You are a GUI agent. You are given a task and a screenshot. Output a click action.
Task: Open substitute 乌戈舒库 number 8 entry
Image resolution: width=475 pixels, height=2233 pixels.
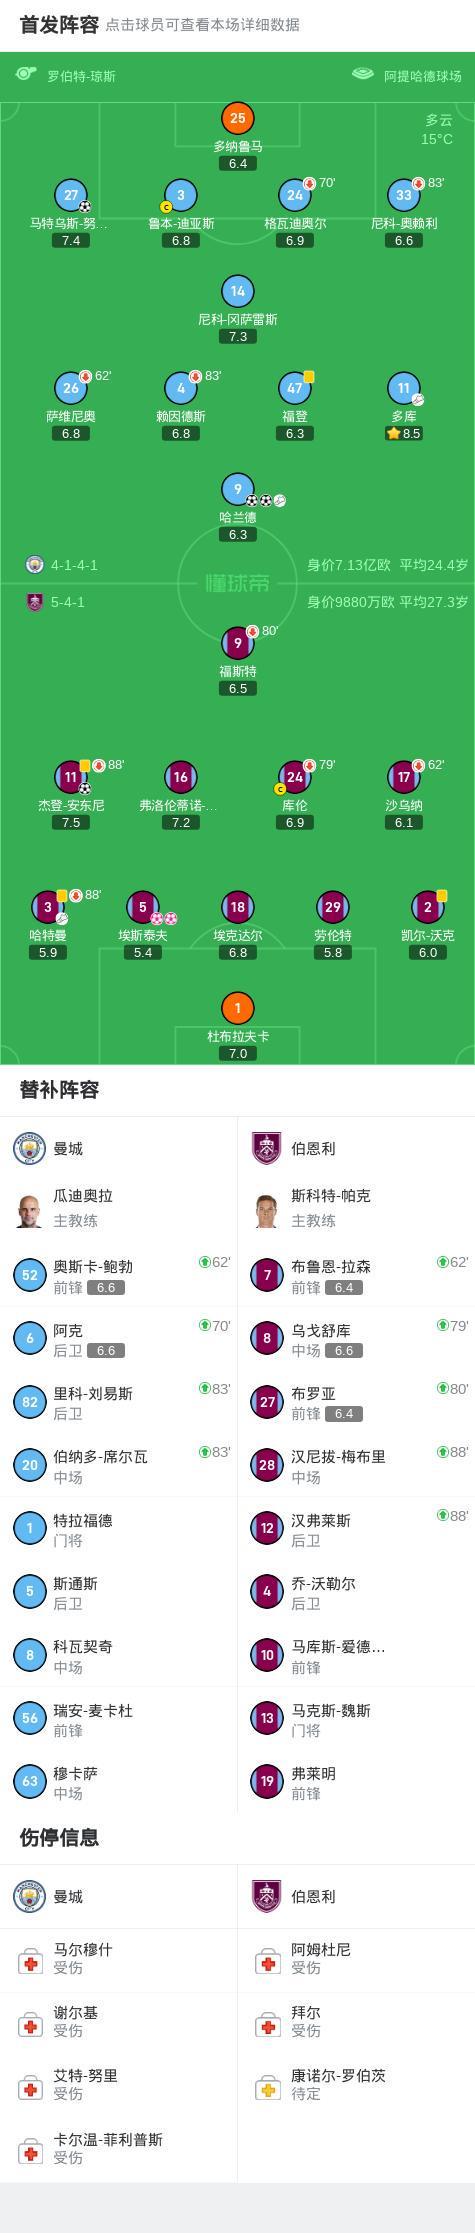coord(356,1338)
